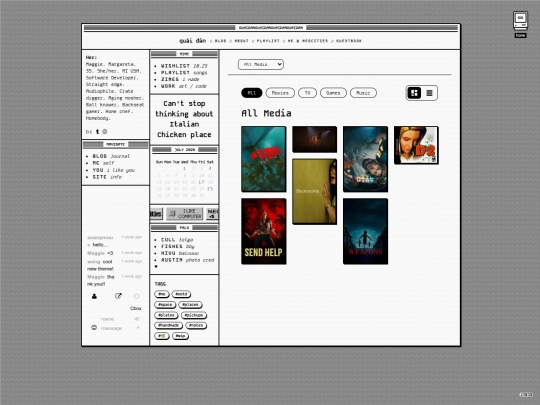Open the Backrooms yellow poster
Viewport: 540px width, 405px height.
tap(314, 191)
